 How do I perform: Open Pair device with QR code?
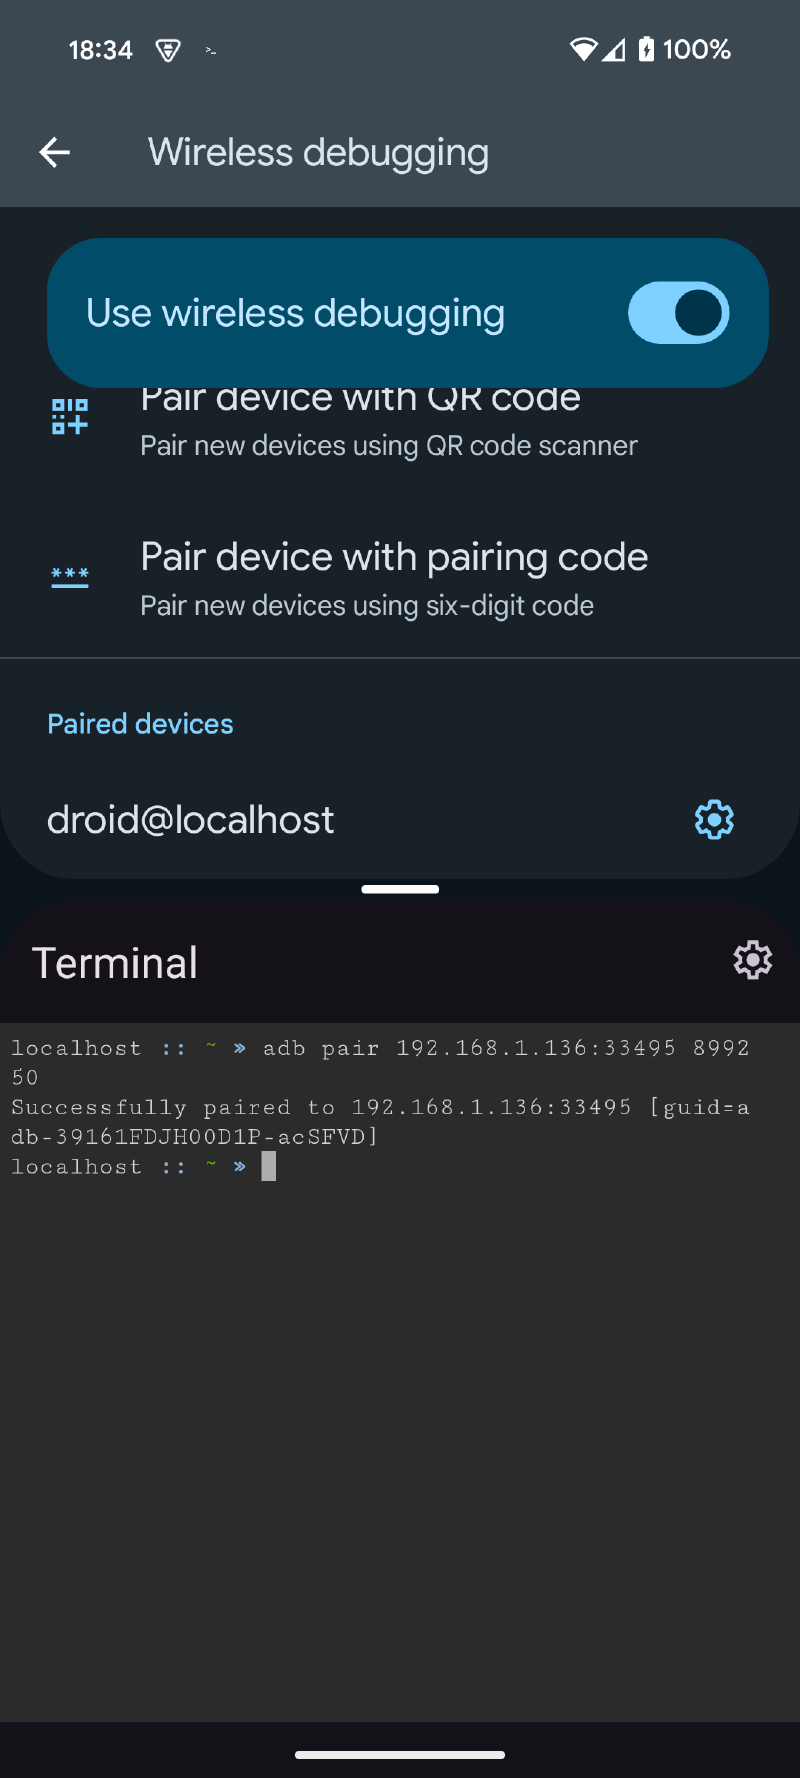[x=400, y=422]
